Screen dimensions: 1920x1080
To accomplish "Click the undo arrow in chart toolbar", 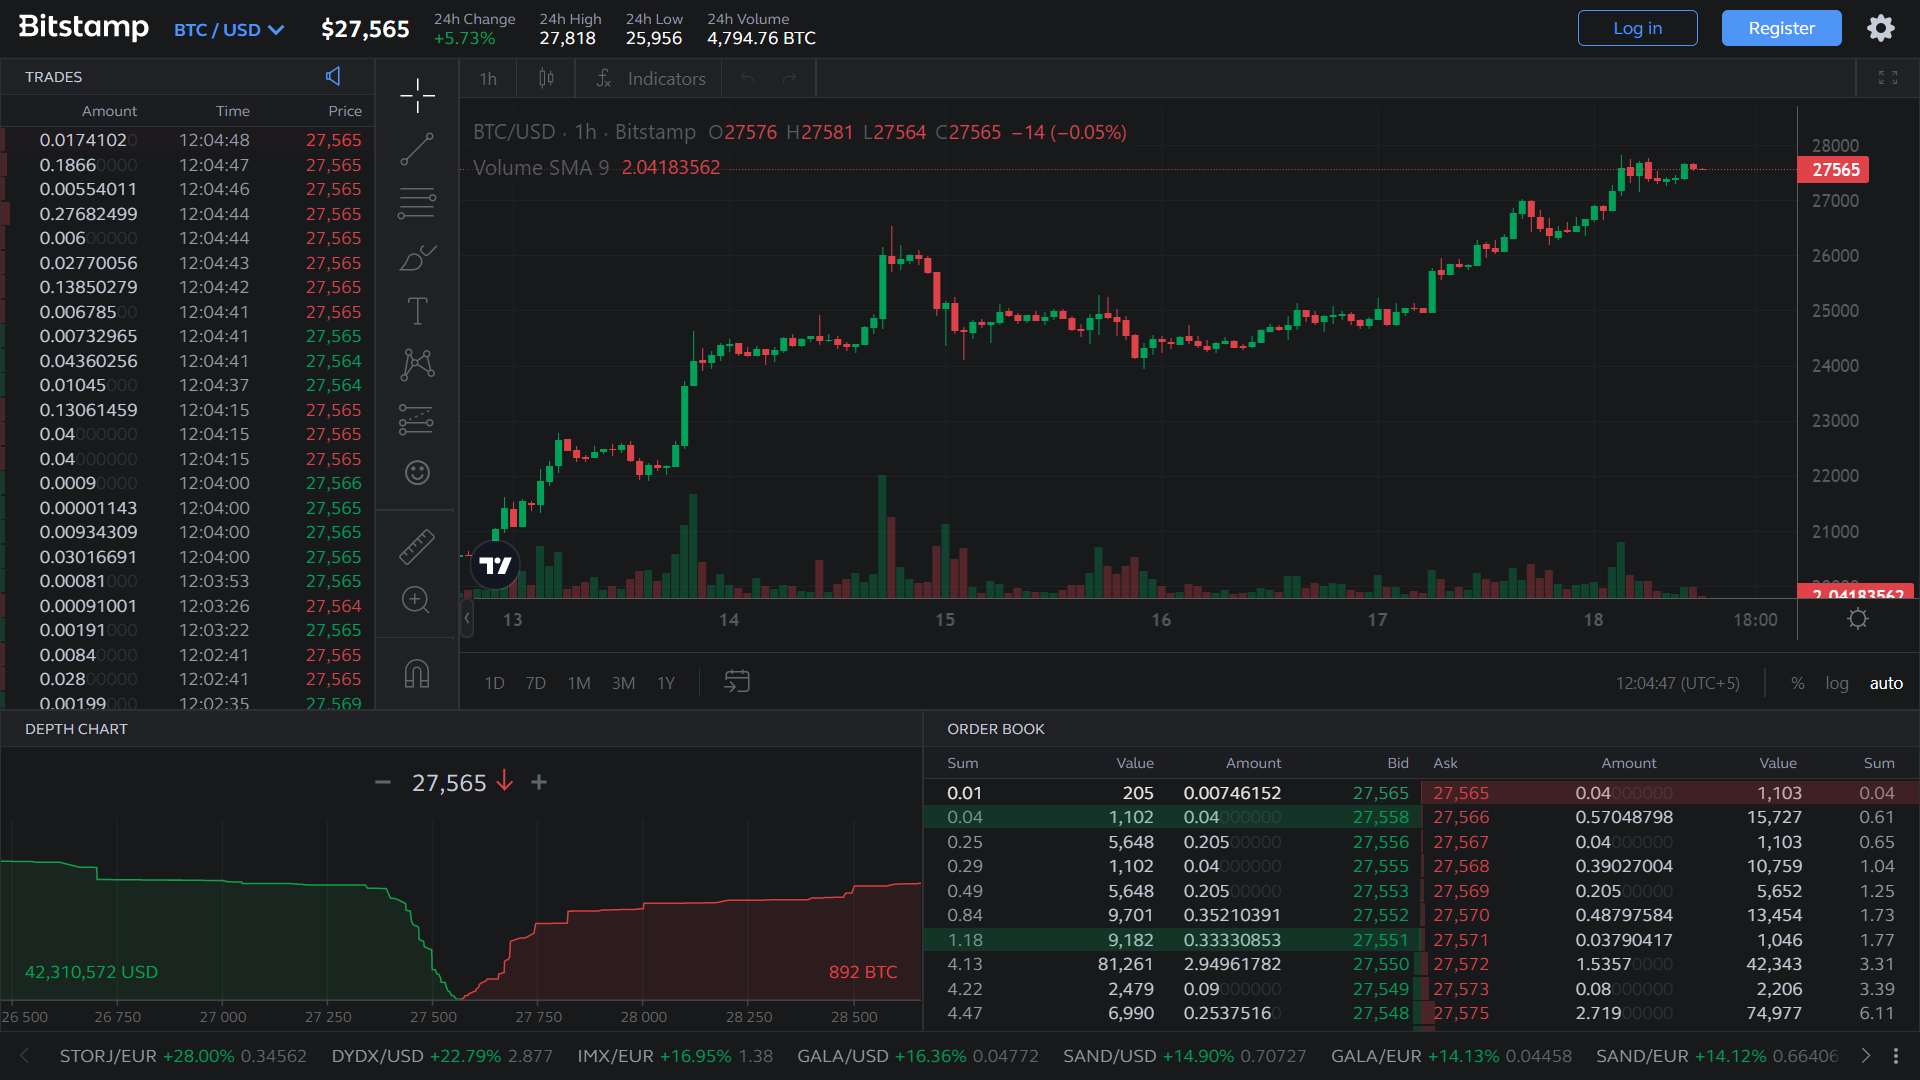I will coord(748,78).
